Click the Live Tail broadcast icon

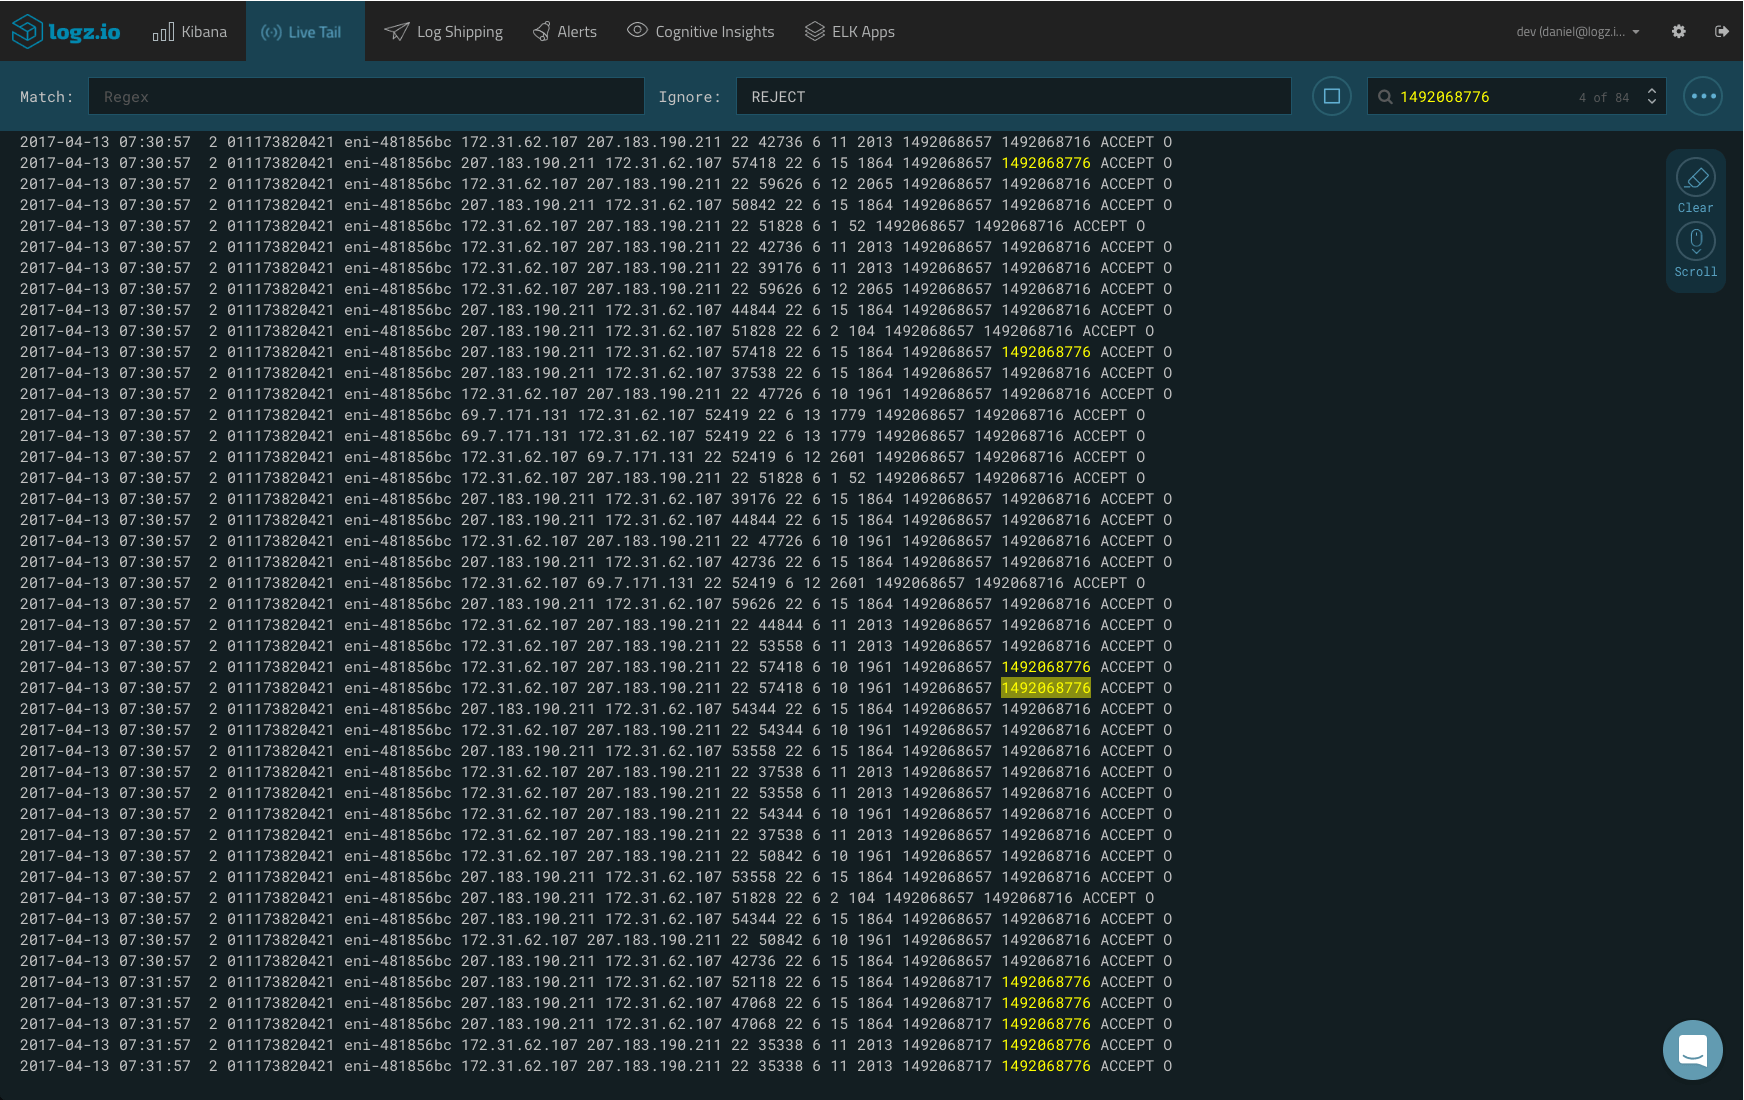coord(271,32)
